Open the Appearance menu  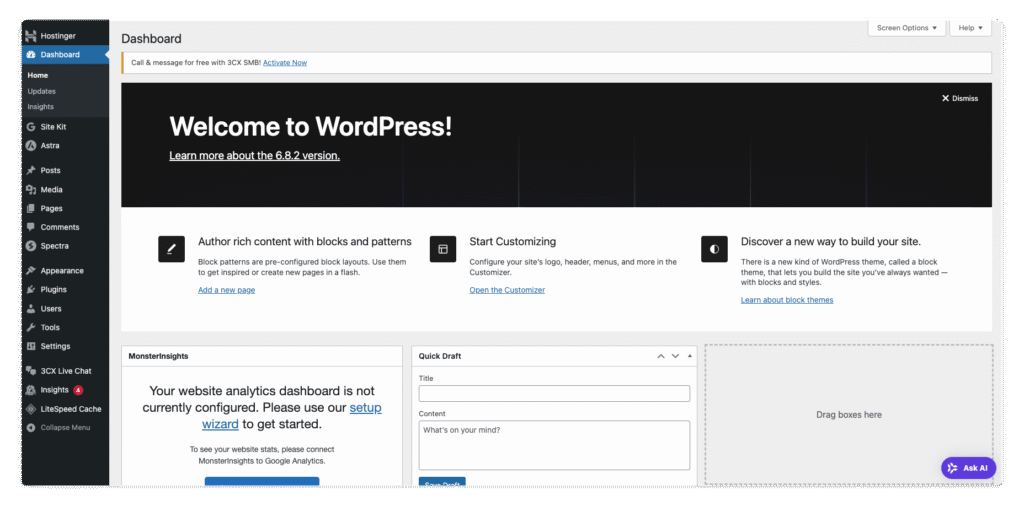[x=65, y=271]
